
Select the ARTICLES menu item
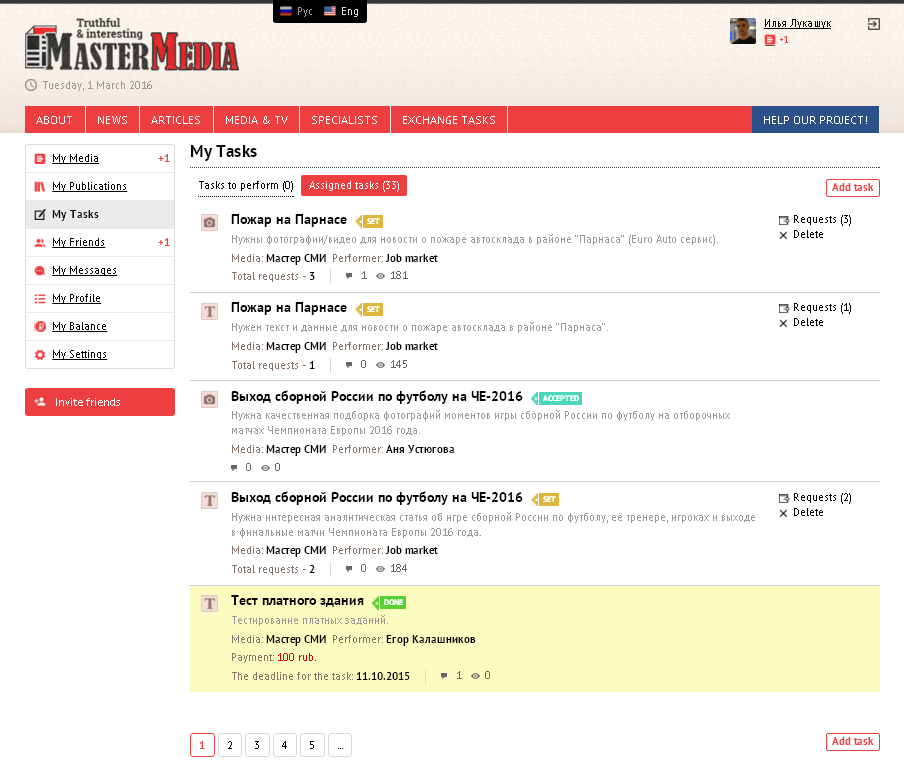click(176, 119)
